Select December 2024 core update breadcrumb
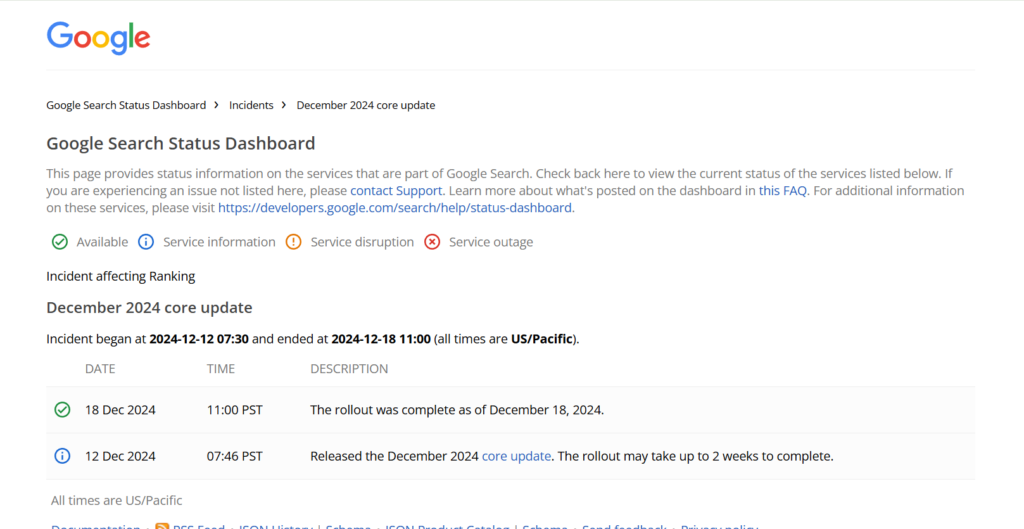 [366, 105]
